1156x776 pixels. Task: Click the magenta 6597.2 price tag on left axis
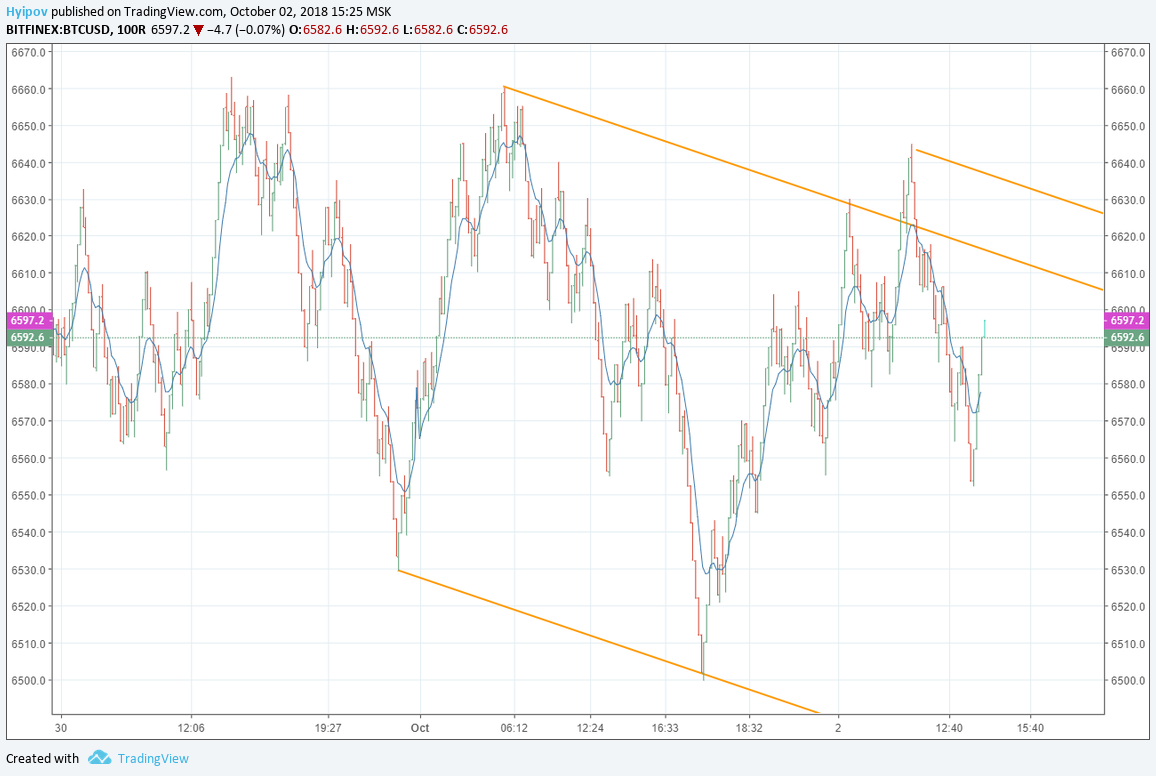(x=27, y=321)
